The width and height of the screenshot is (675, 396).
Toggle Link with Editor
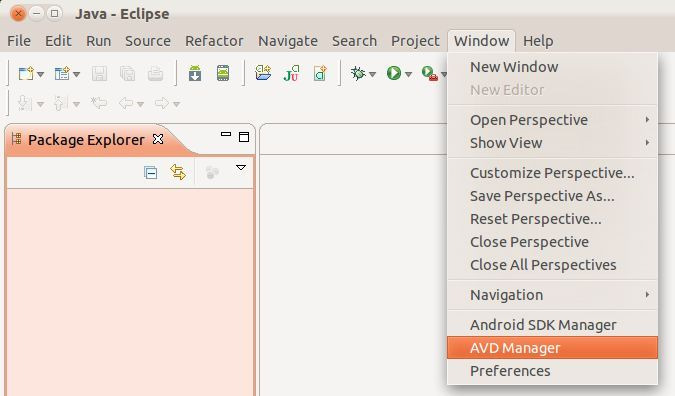(178, 172)
